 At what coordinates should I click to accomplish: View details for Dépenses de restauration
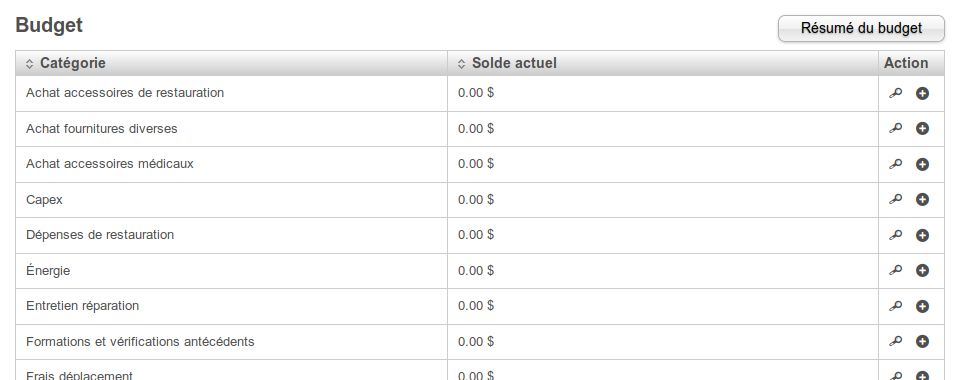pyautogui.click(x=895, y=235)
